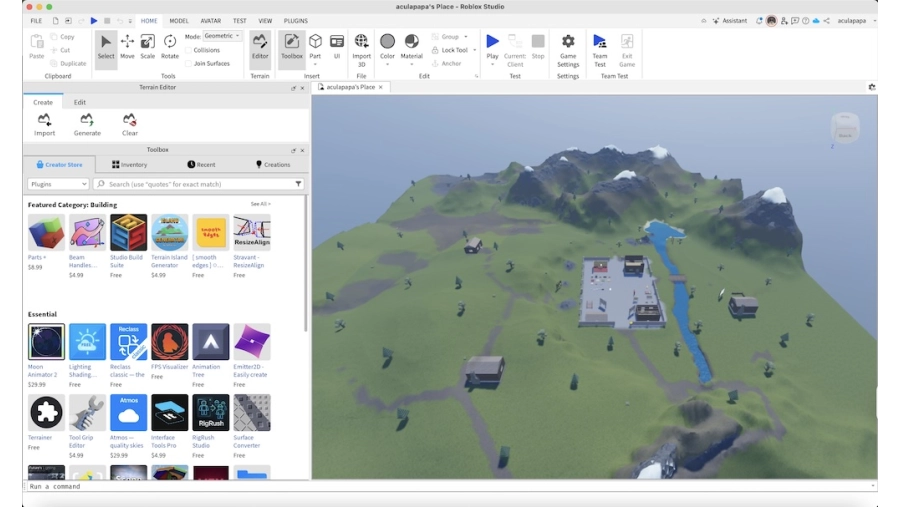This screenshot has width=900, height=507.
Task: Open the viewport settings gear
Action: pos(872,87)
